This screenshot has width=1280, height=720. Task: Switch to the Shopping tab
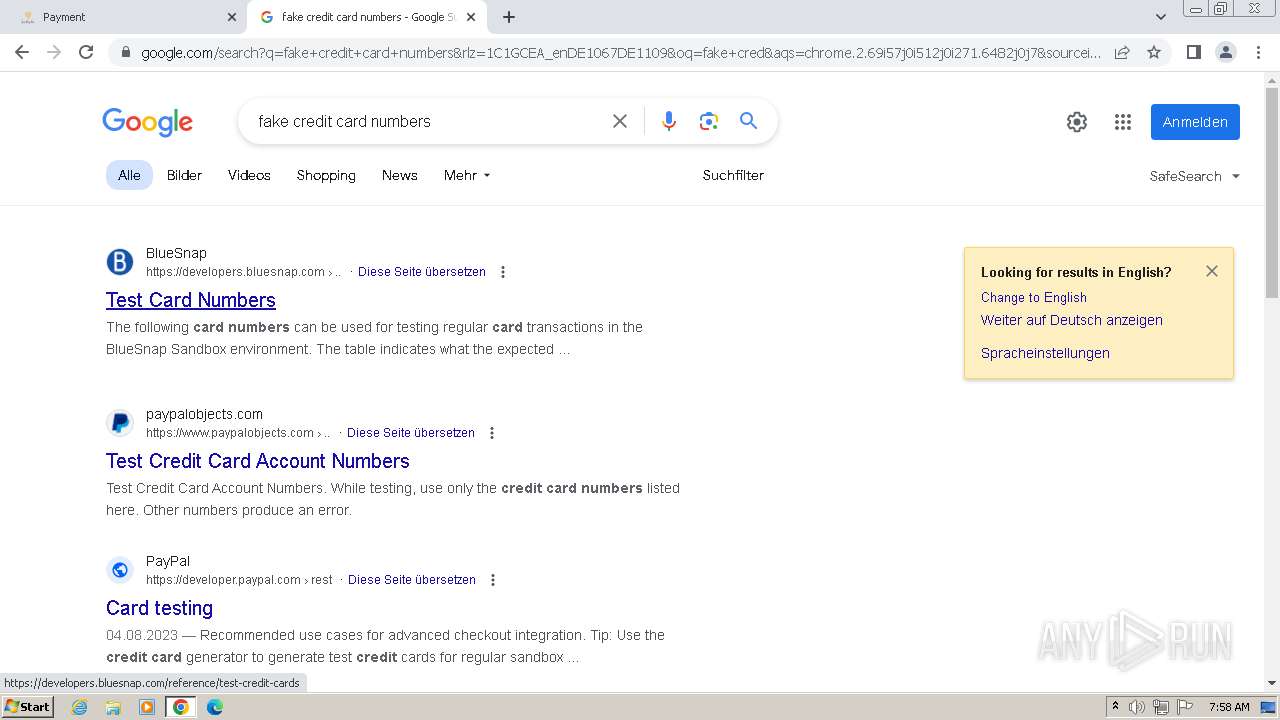[x=326, y=175]
